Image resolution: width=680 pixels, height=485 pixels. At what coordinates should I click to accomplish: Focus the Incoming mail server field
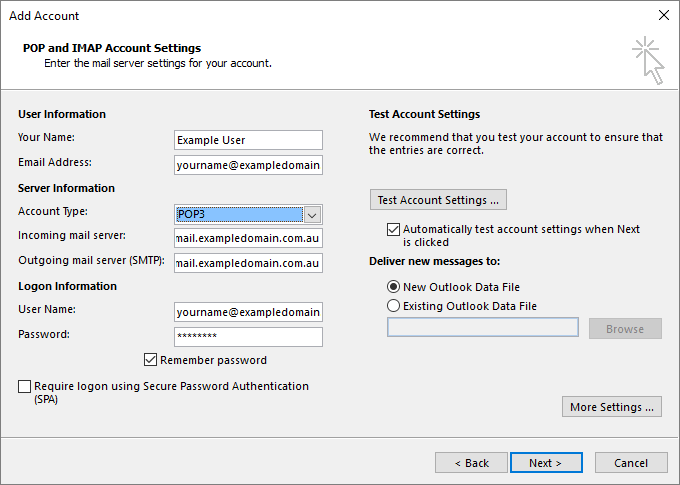coord(248,238)
